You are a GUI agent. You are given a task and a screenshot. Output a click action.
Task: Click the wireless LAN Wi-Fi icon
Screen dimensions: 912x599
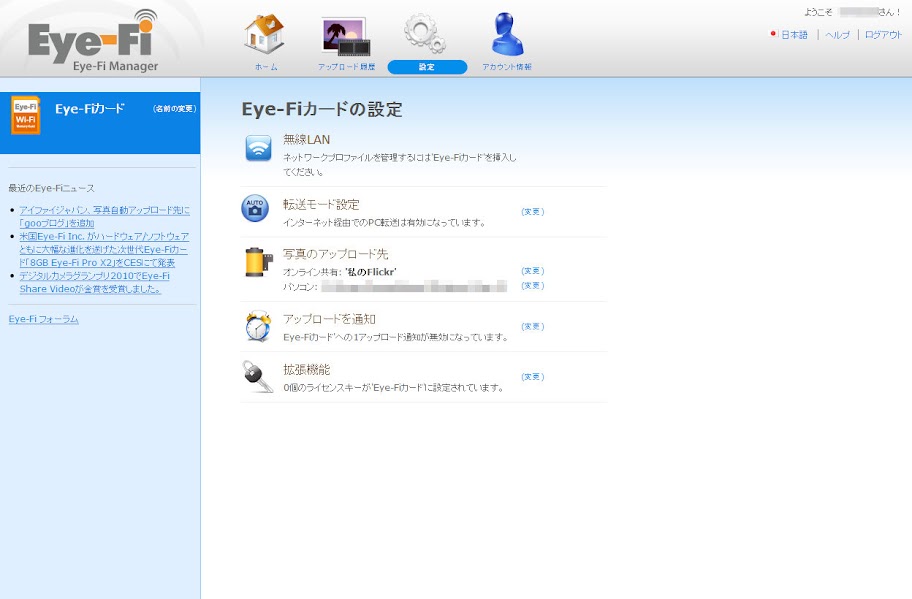pos(259,149)
